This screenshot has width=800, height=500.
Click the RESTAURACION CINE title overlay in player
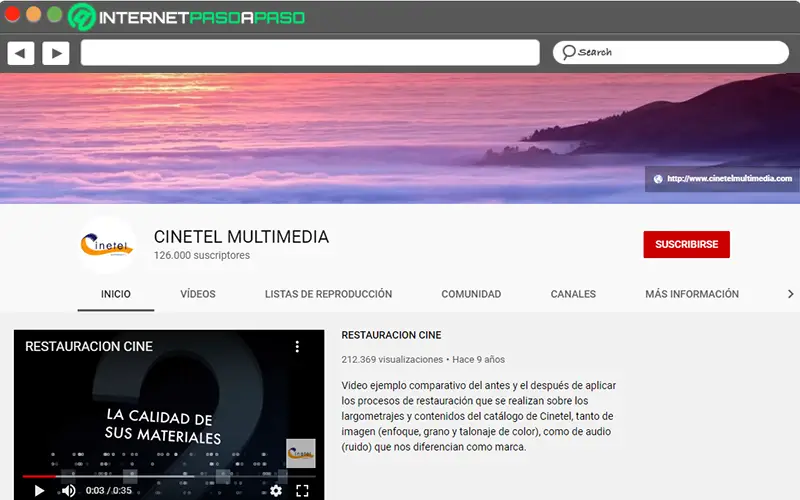(x=89, y=346)
